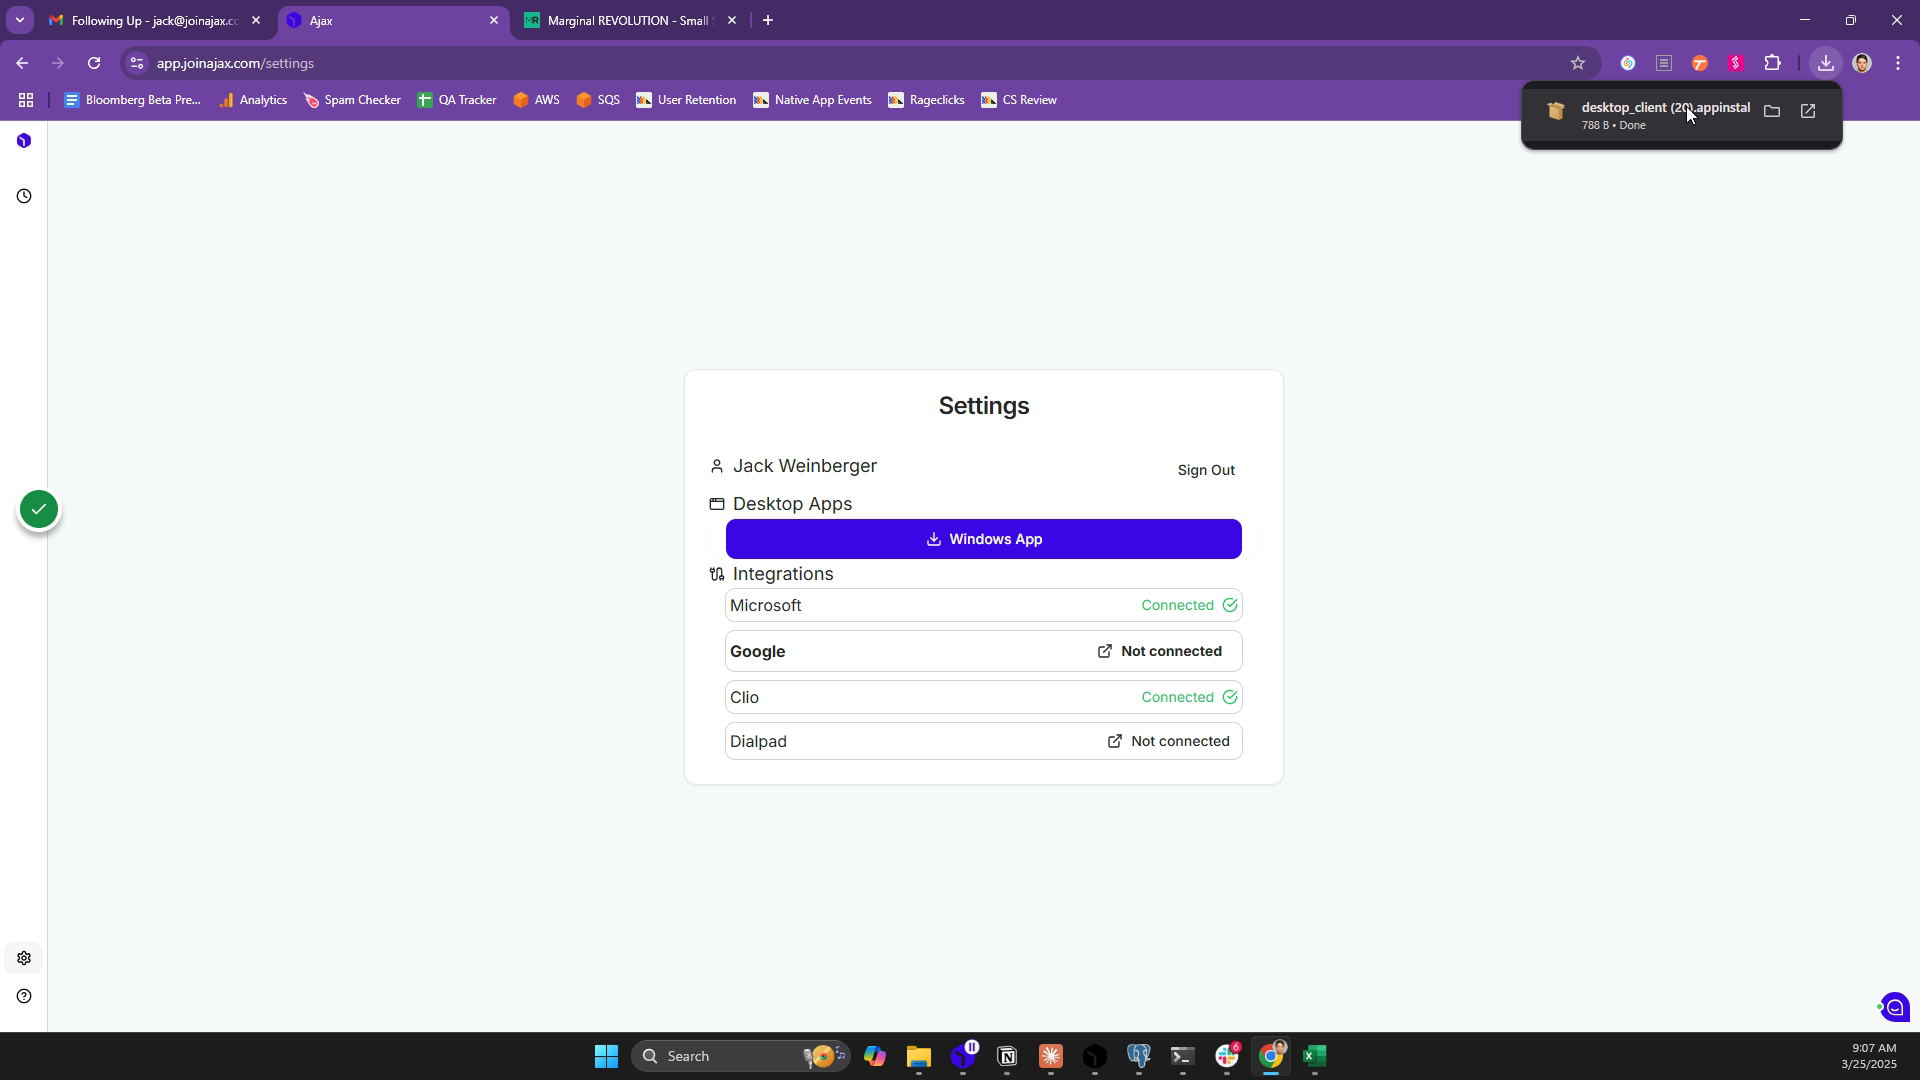1920x1080 pixels.
Task: Open the Rageclicks bookmark
Action: pos(926,100)
